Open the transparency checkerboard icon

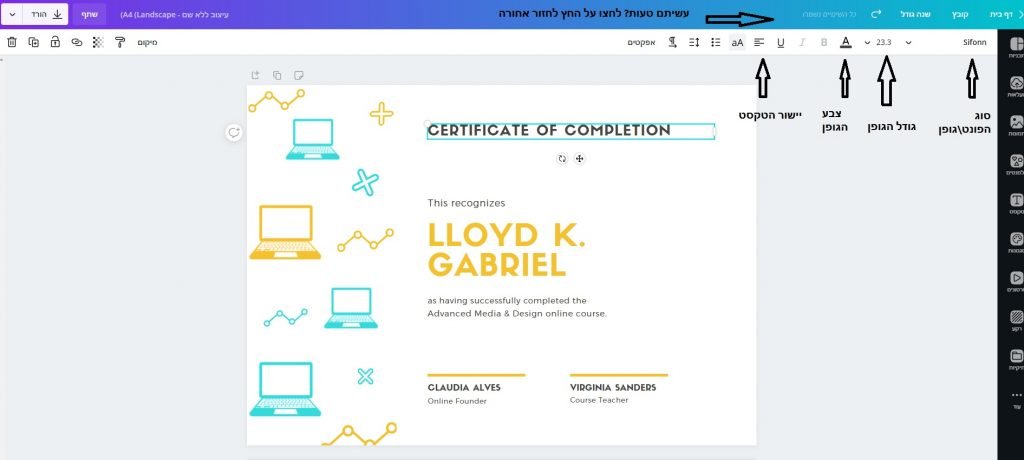(x=97, y=43)
